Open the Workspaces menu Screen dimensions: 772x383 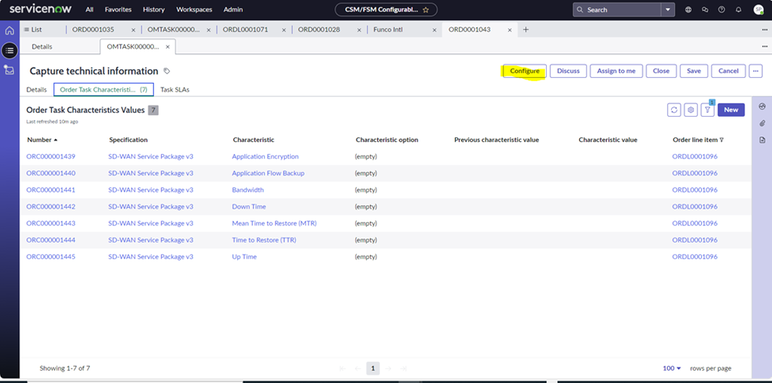(194, 10)
